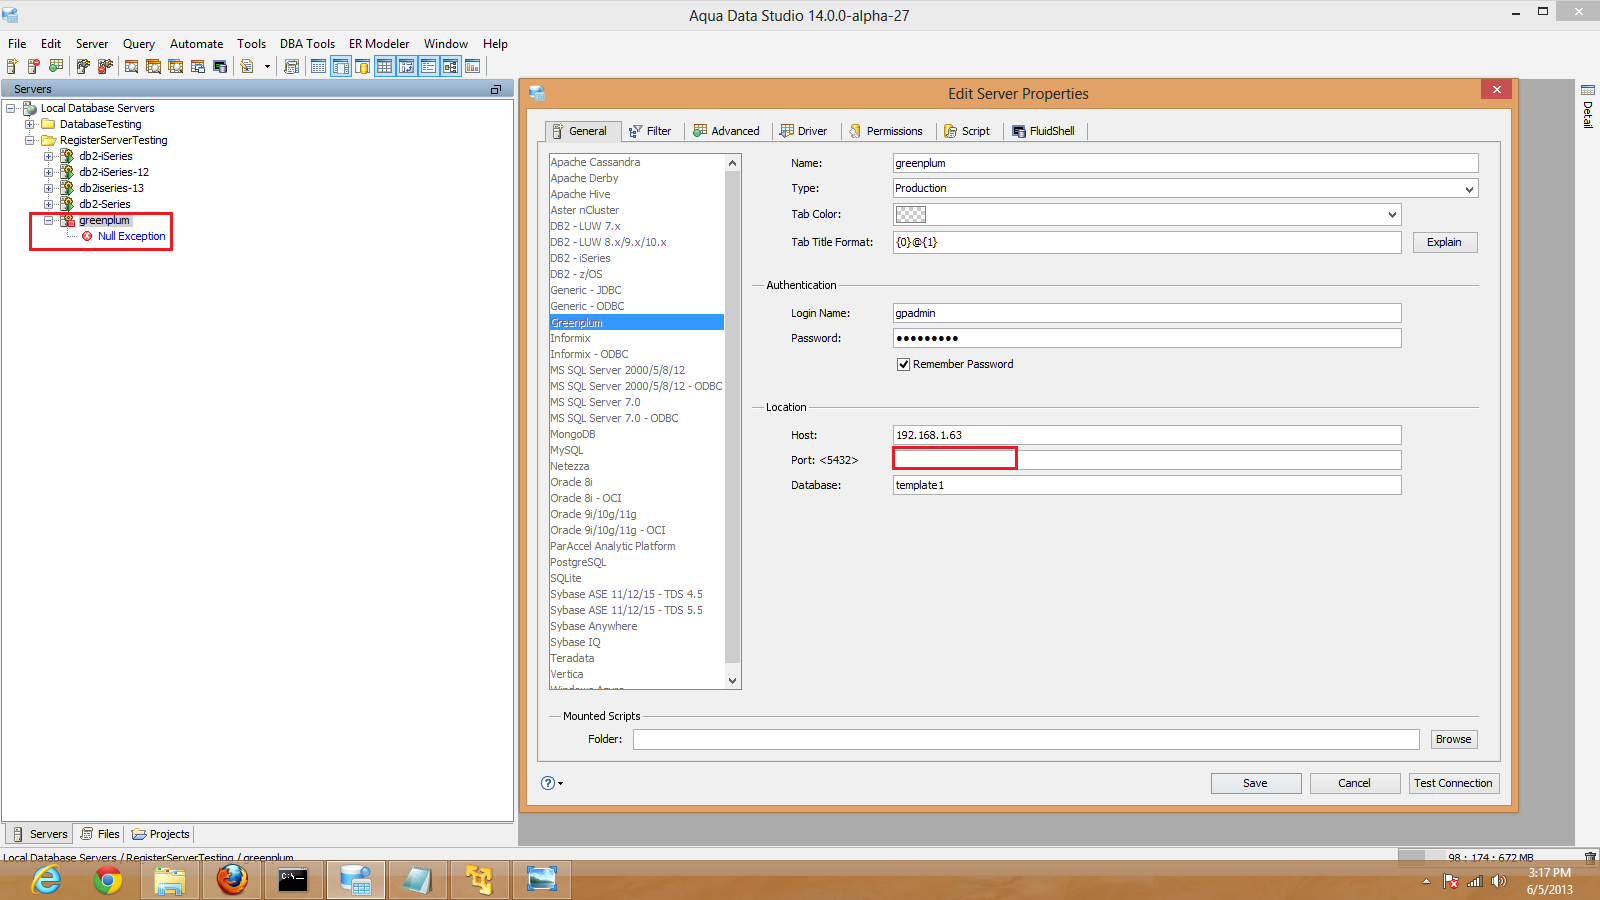Open the notepad icon in the taskbar
The height and width of the screenshot is (900, 1600).
[417, 880]
